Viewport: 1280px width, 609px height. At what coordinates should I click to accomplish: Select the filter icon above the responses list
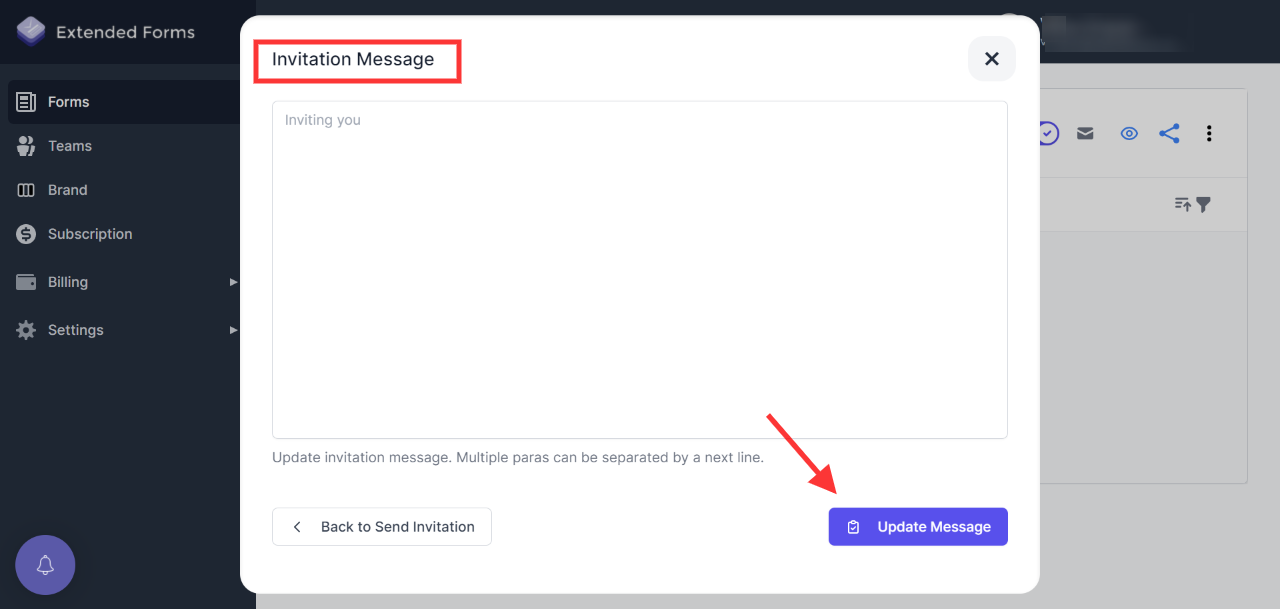click(1203, 204)
